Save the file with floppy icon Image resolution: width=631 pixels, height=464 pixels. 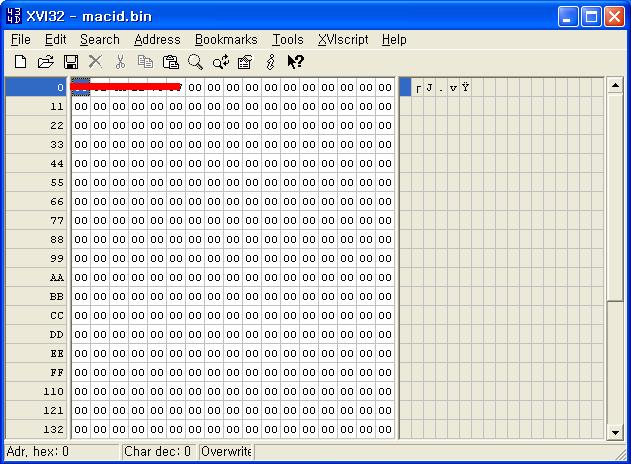pos(71,62)
